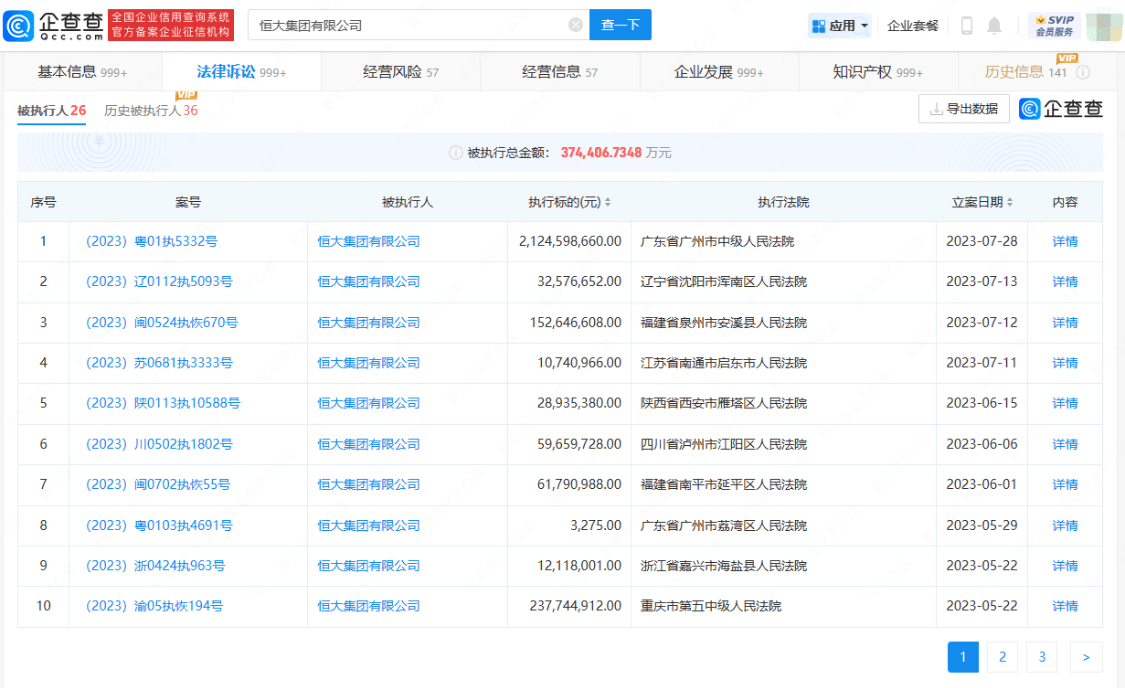Expand the 应用 dropdown menu
The width and height of the screenshot is (1125, 688).
[x=840, y=26]
